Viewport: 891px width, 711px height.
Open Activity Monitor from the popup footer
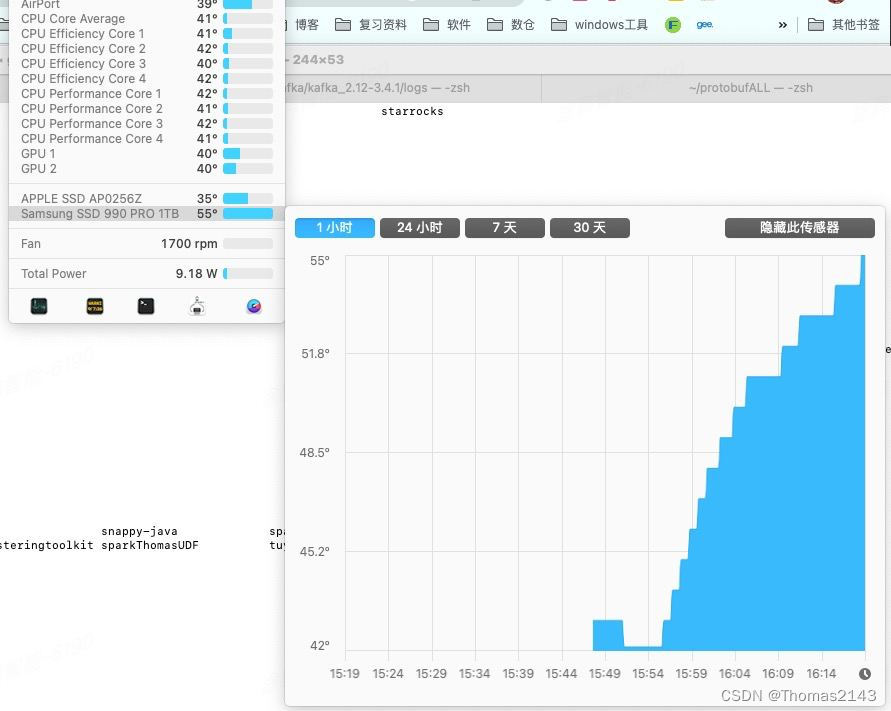pyautogui.click(x=39, y=306)
